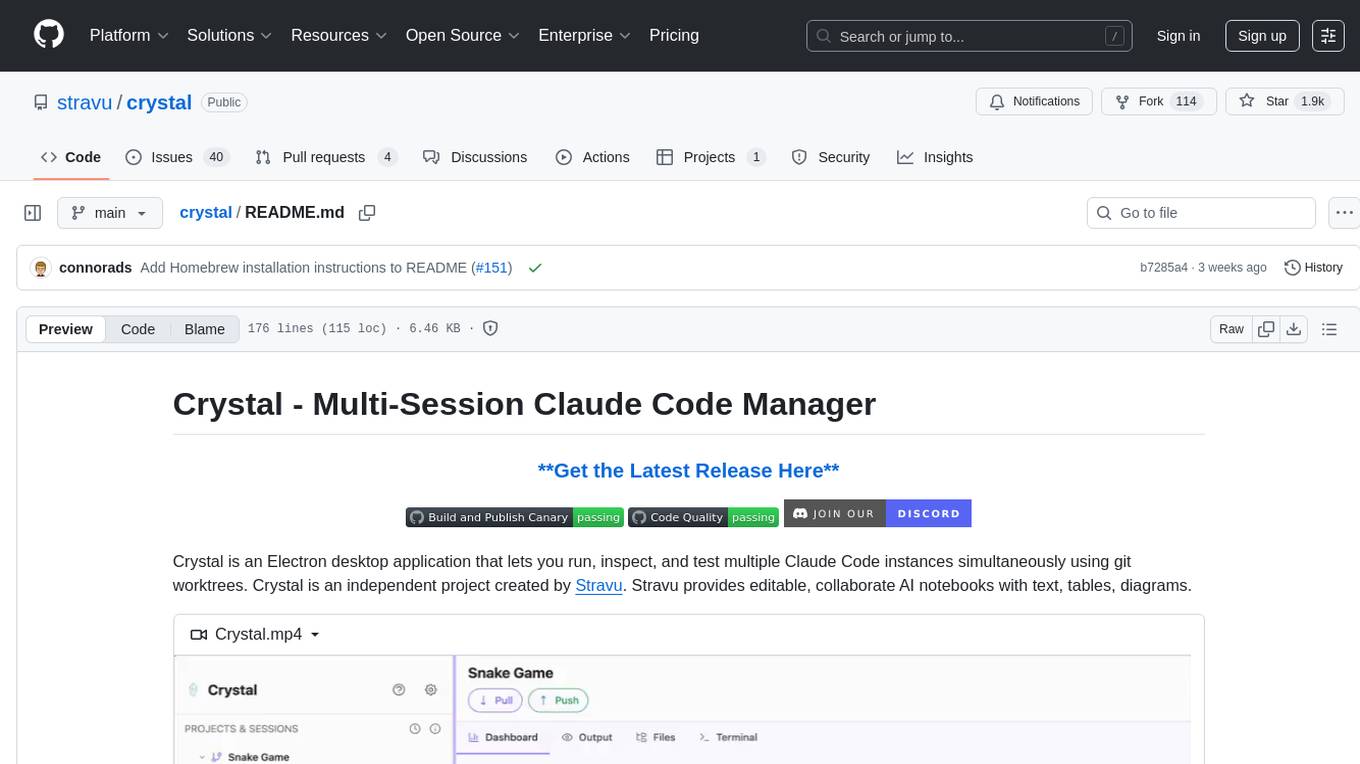
Task: Open the document outline list
Action: click(1329, 329)
